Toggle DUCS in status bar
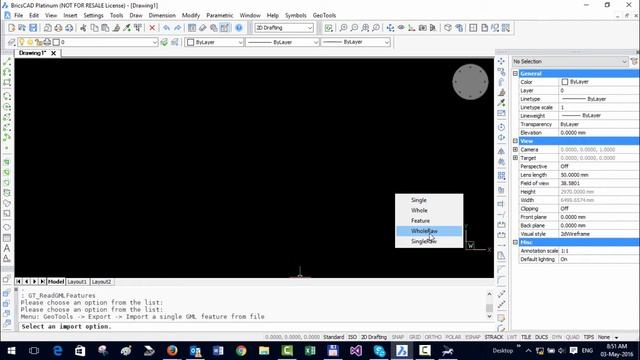The width and height of the screenshot is (640, 360). click(x=541, y=337)
